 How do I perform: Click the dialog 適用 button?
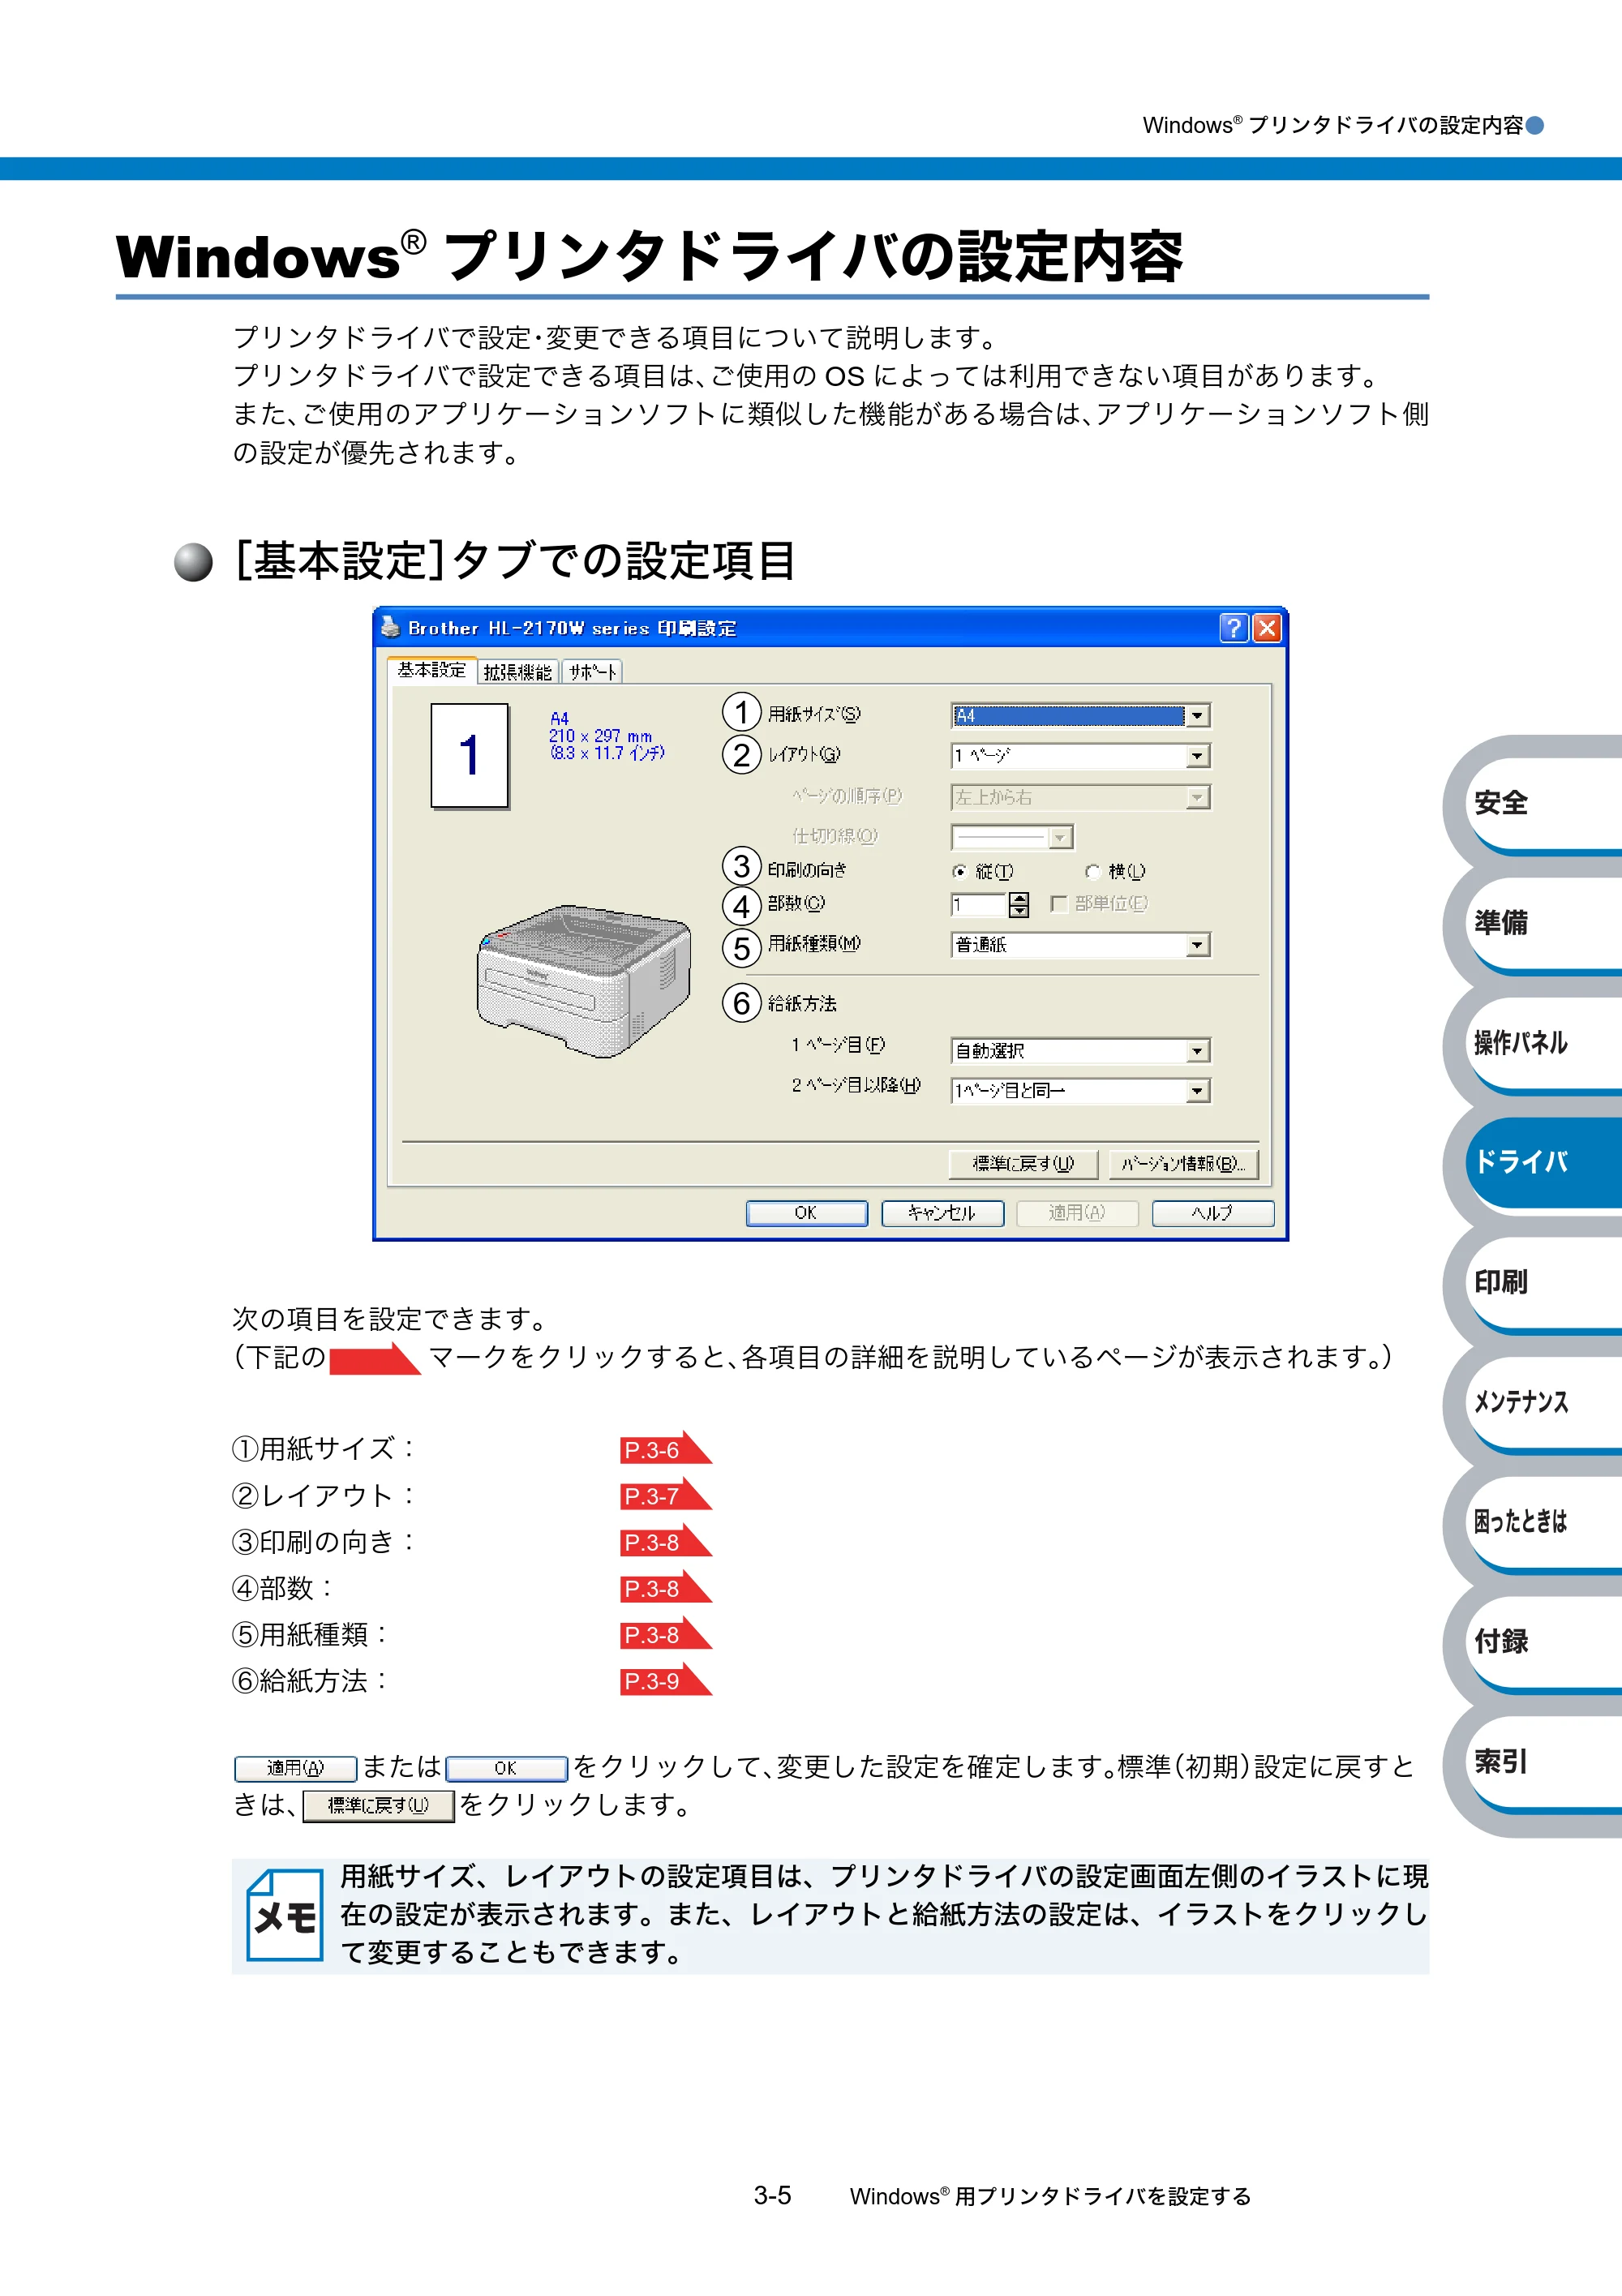[1077, 1213]
